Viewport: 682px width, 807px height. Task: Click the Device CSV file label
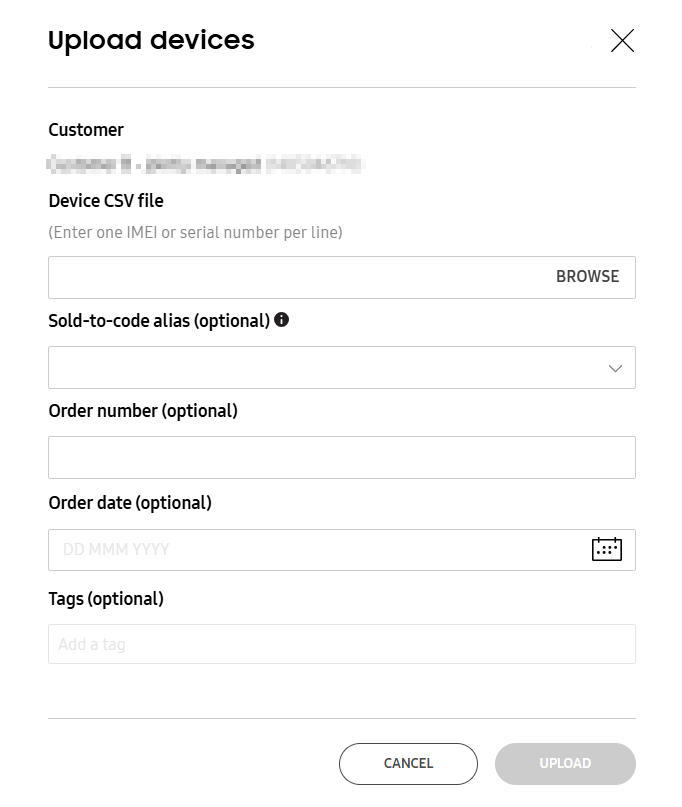[x=106, y=201]
